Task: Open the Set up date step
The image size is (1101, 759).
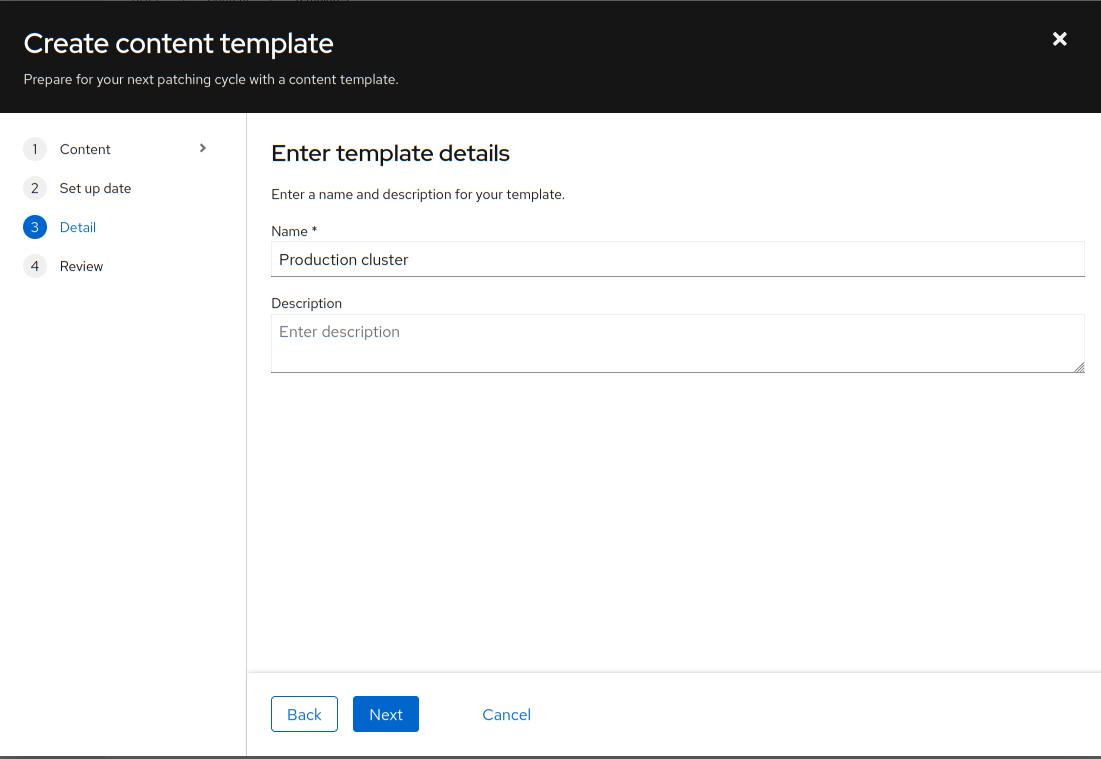Action: point(95,188)
